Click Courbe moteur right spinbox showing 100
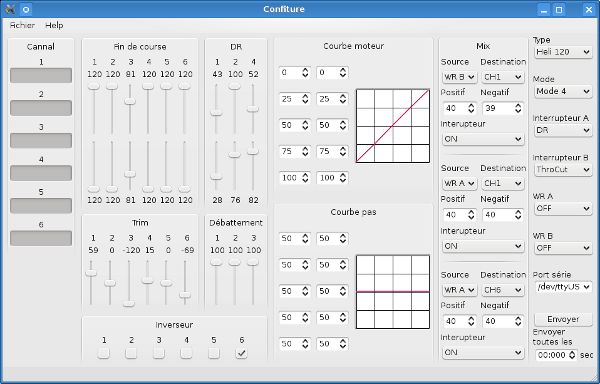 pyautogui.click(x=332, y=178)
